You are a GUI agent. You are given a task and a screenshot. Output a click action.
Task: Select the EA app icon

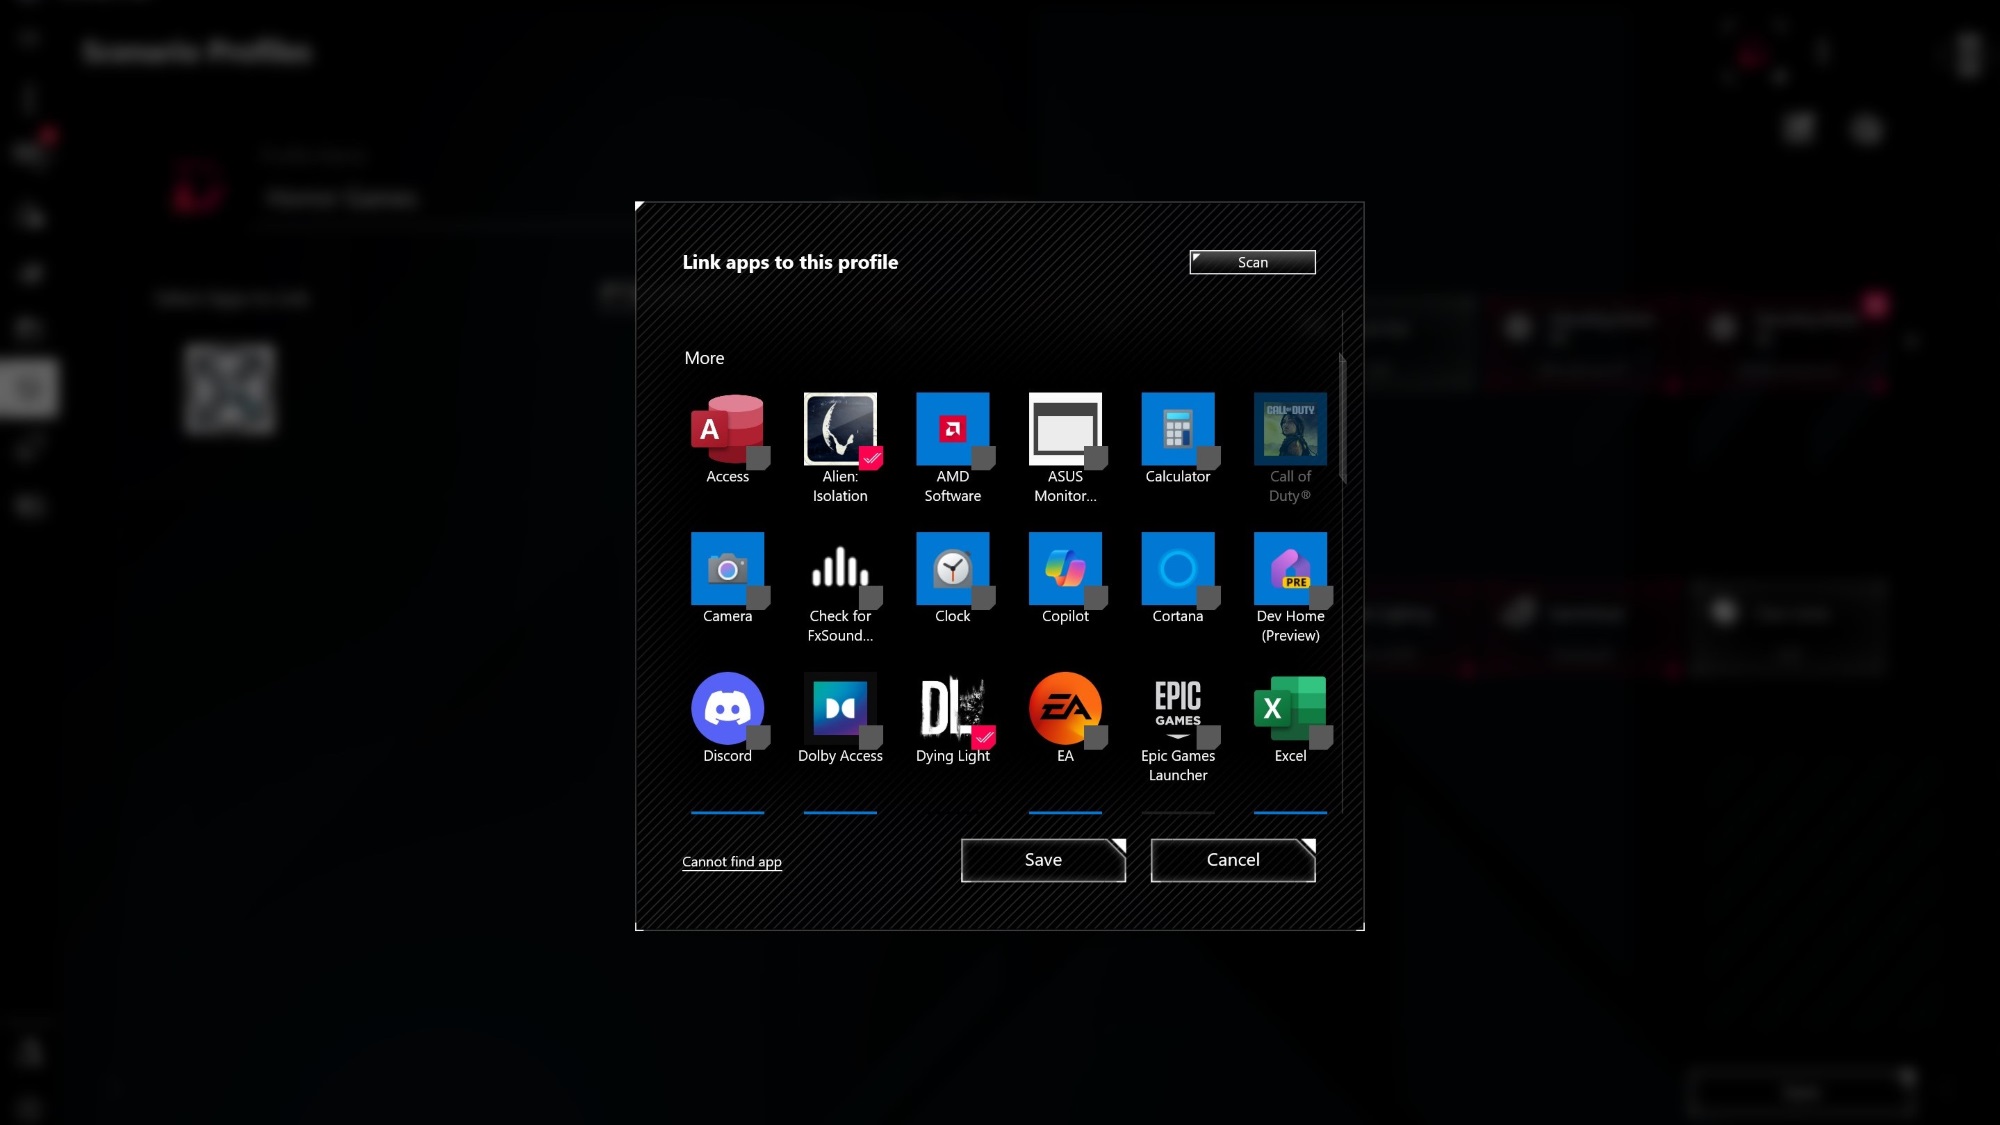[1065, 708]
